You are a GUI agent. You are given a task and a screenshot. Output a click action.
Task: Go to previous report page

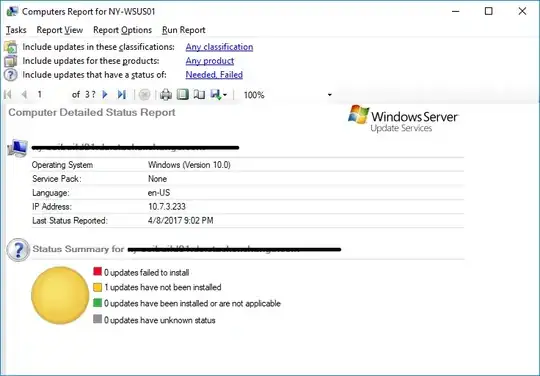pyautogui.click(x=24, y=94)
